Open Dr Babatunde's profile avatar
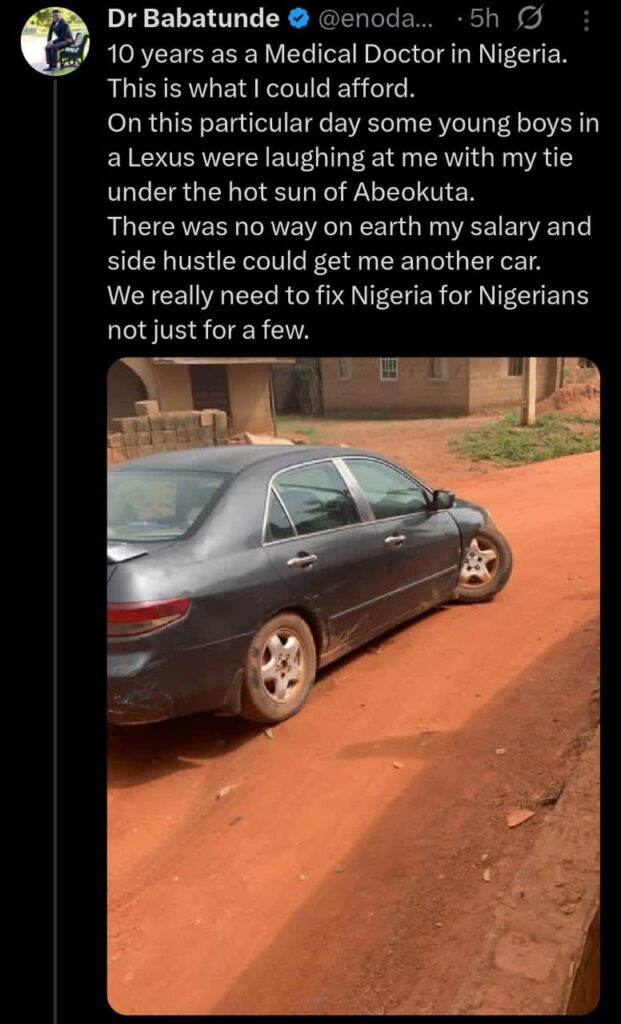 [x=55, y=42]
